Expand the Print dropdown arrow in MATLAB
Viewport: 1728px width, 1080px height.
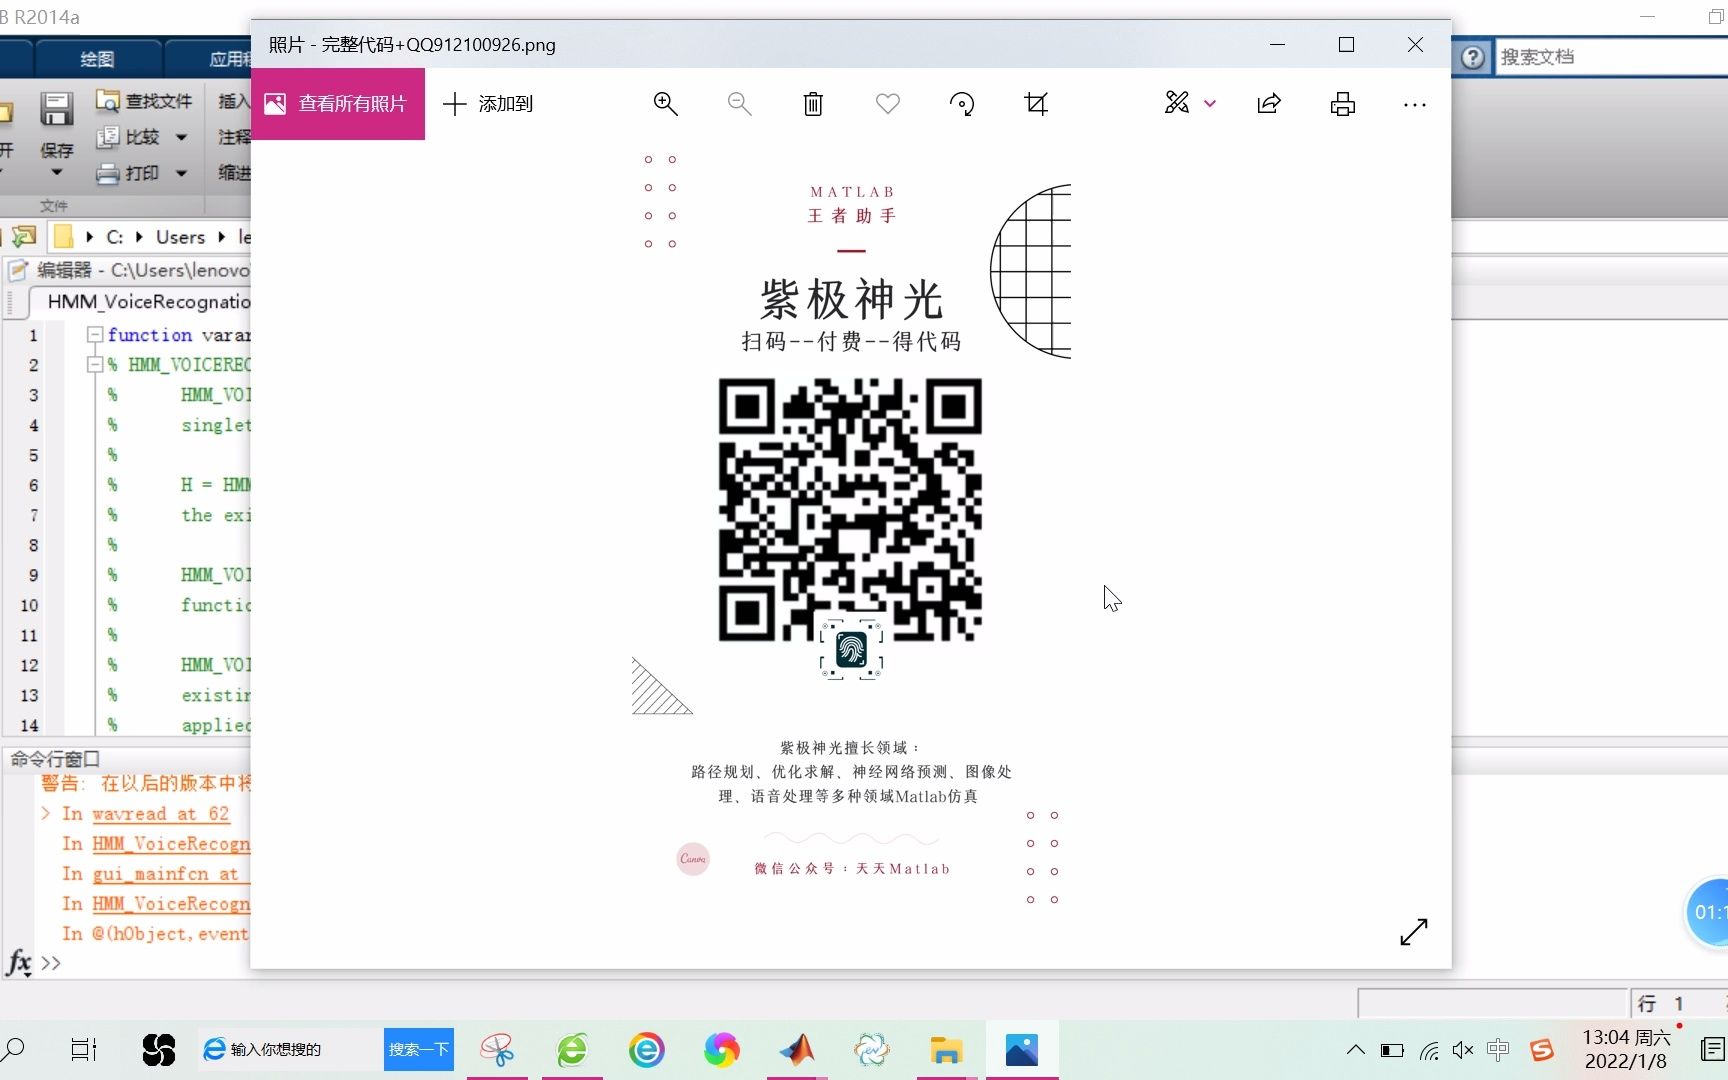pos(181,173)
